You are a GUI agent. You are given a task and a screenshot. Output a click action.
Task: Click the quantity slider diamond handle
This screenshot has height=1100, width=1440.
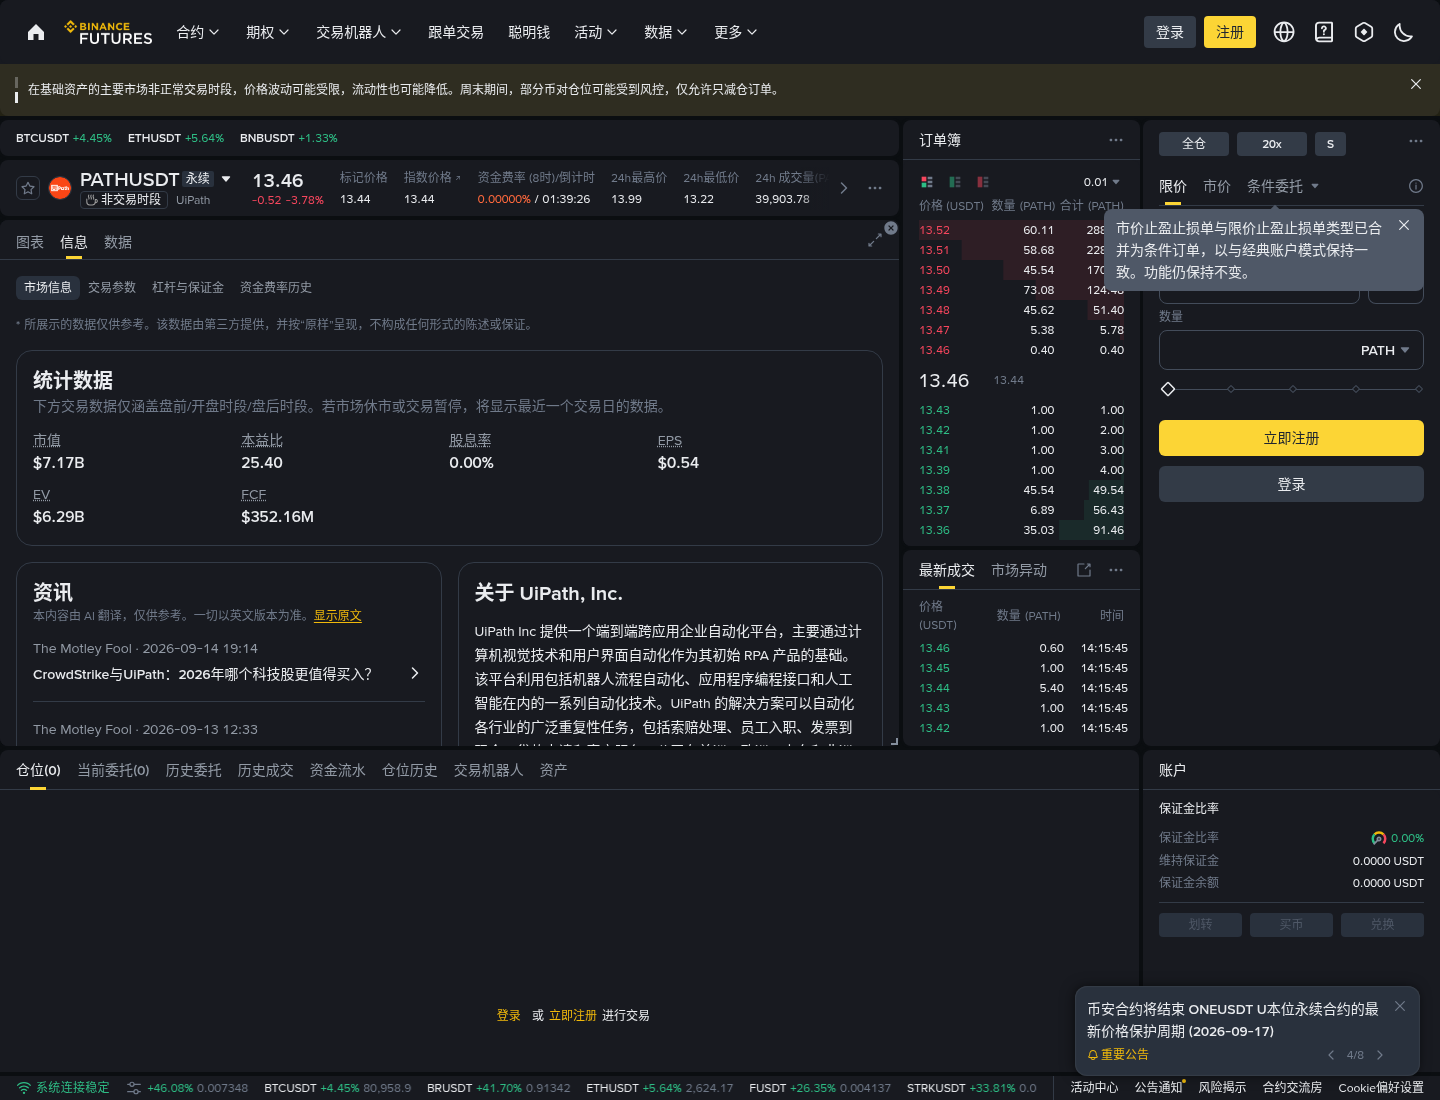[1167, 389]
